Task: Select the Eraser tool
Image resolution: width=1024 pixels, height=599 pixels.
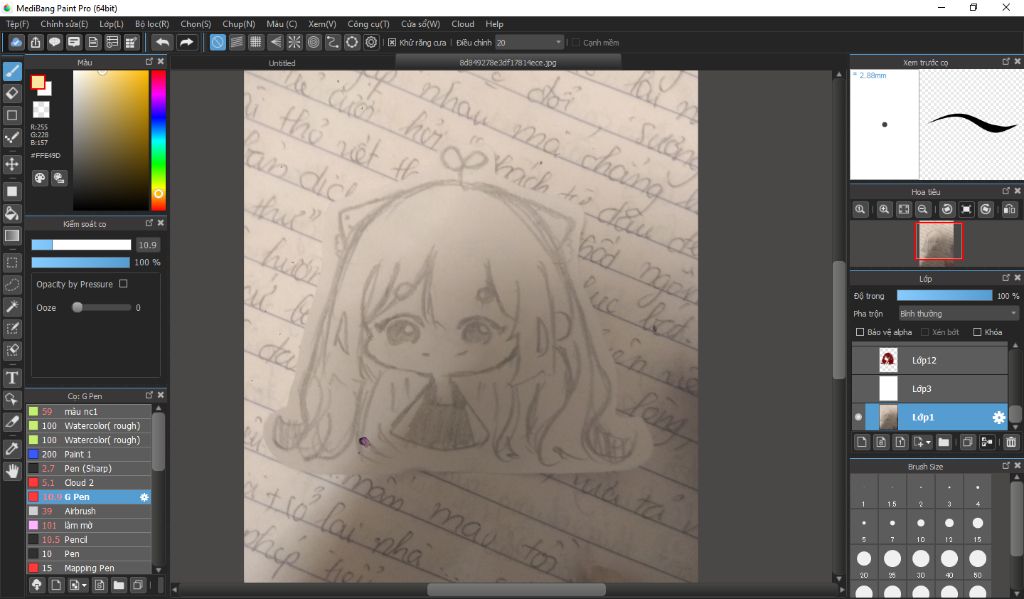Action: [12, 93]
